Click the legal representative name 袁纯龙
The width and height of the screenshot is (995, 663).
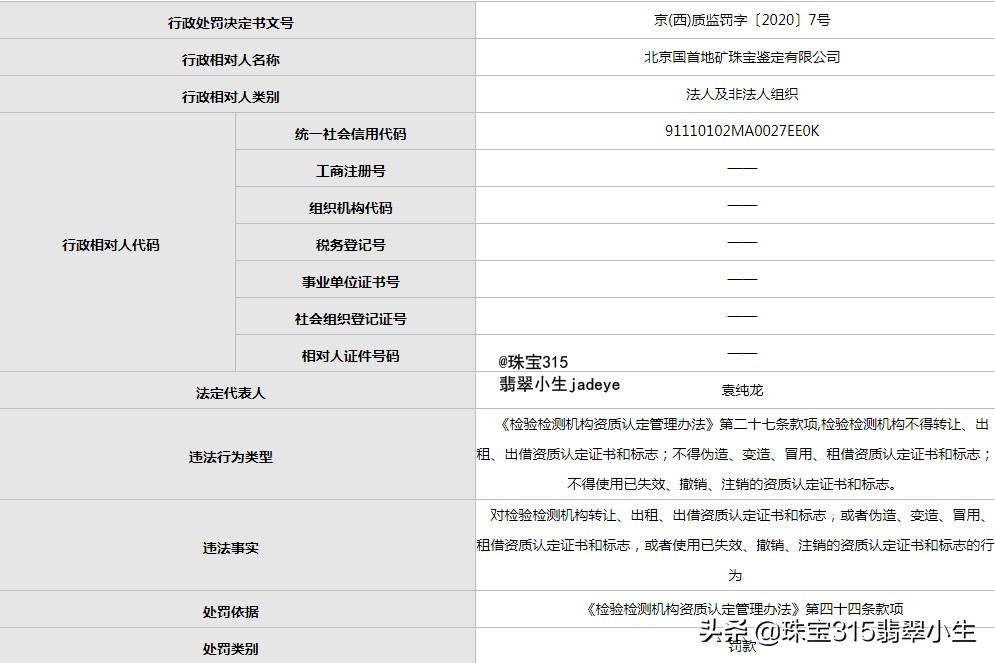click(741, 390)
